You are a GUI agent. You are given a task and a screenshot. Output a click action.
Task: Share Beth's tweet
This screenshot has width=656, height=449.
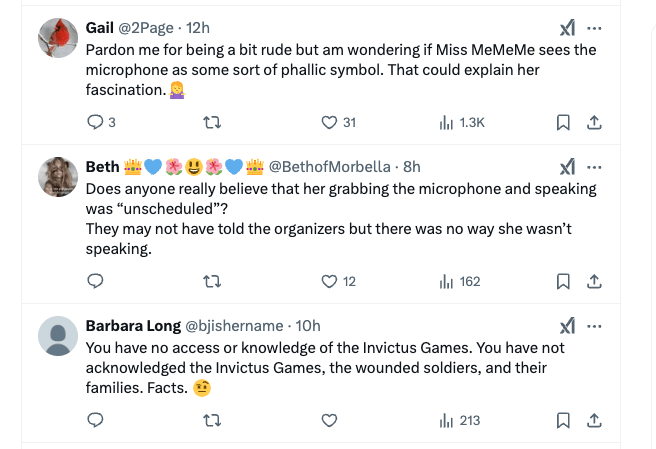[x=594, y=282]
